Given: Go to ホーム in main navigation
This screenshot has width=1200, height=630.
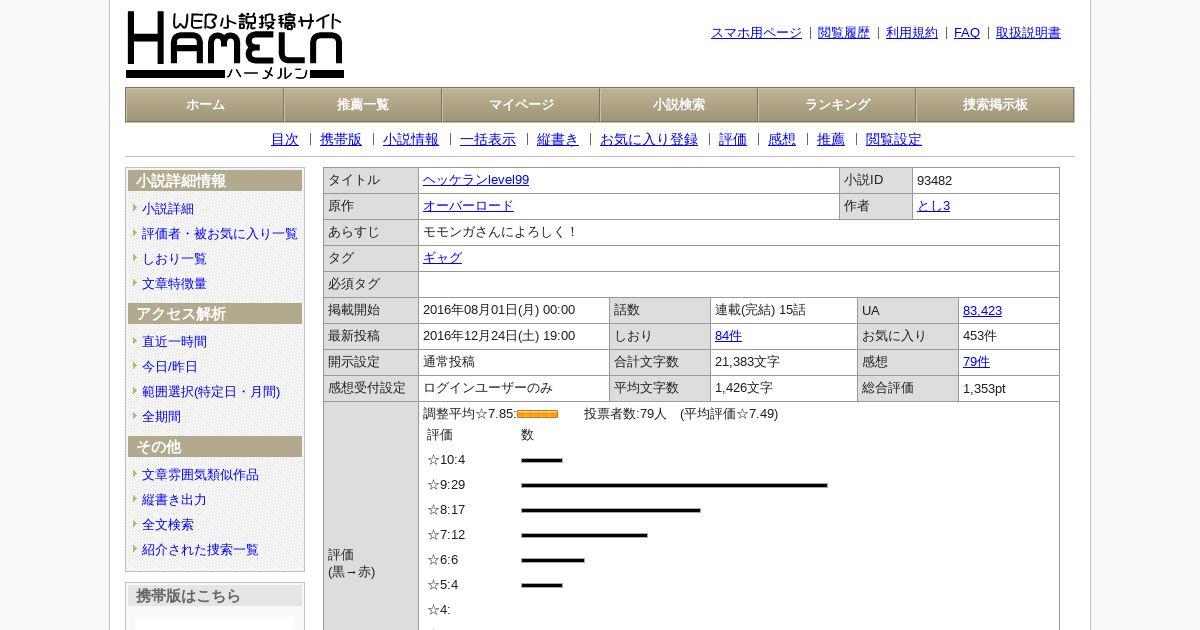Looking at the screenshot, I should (205, 105).
